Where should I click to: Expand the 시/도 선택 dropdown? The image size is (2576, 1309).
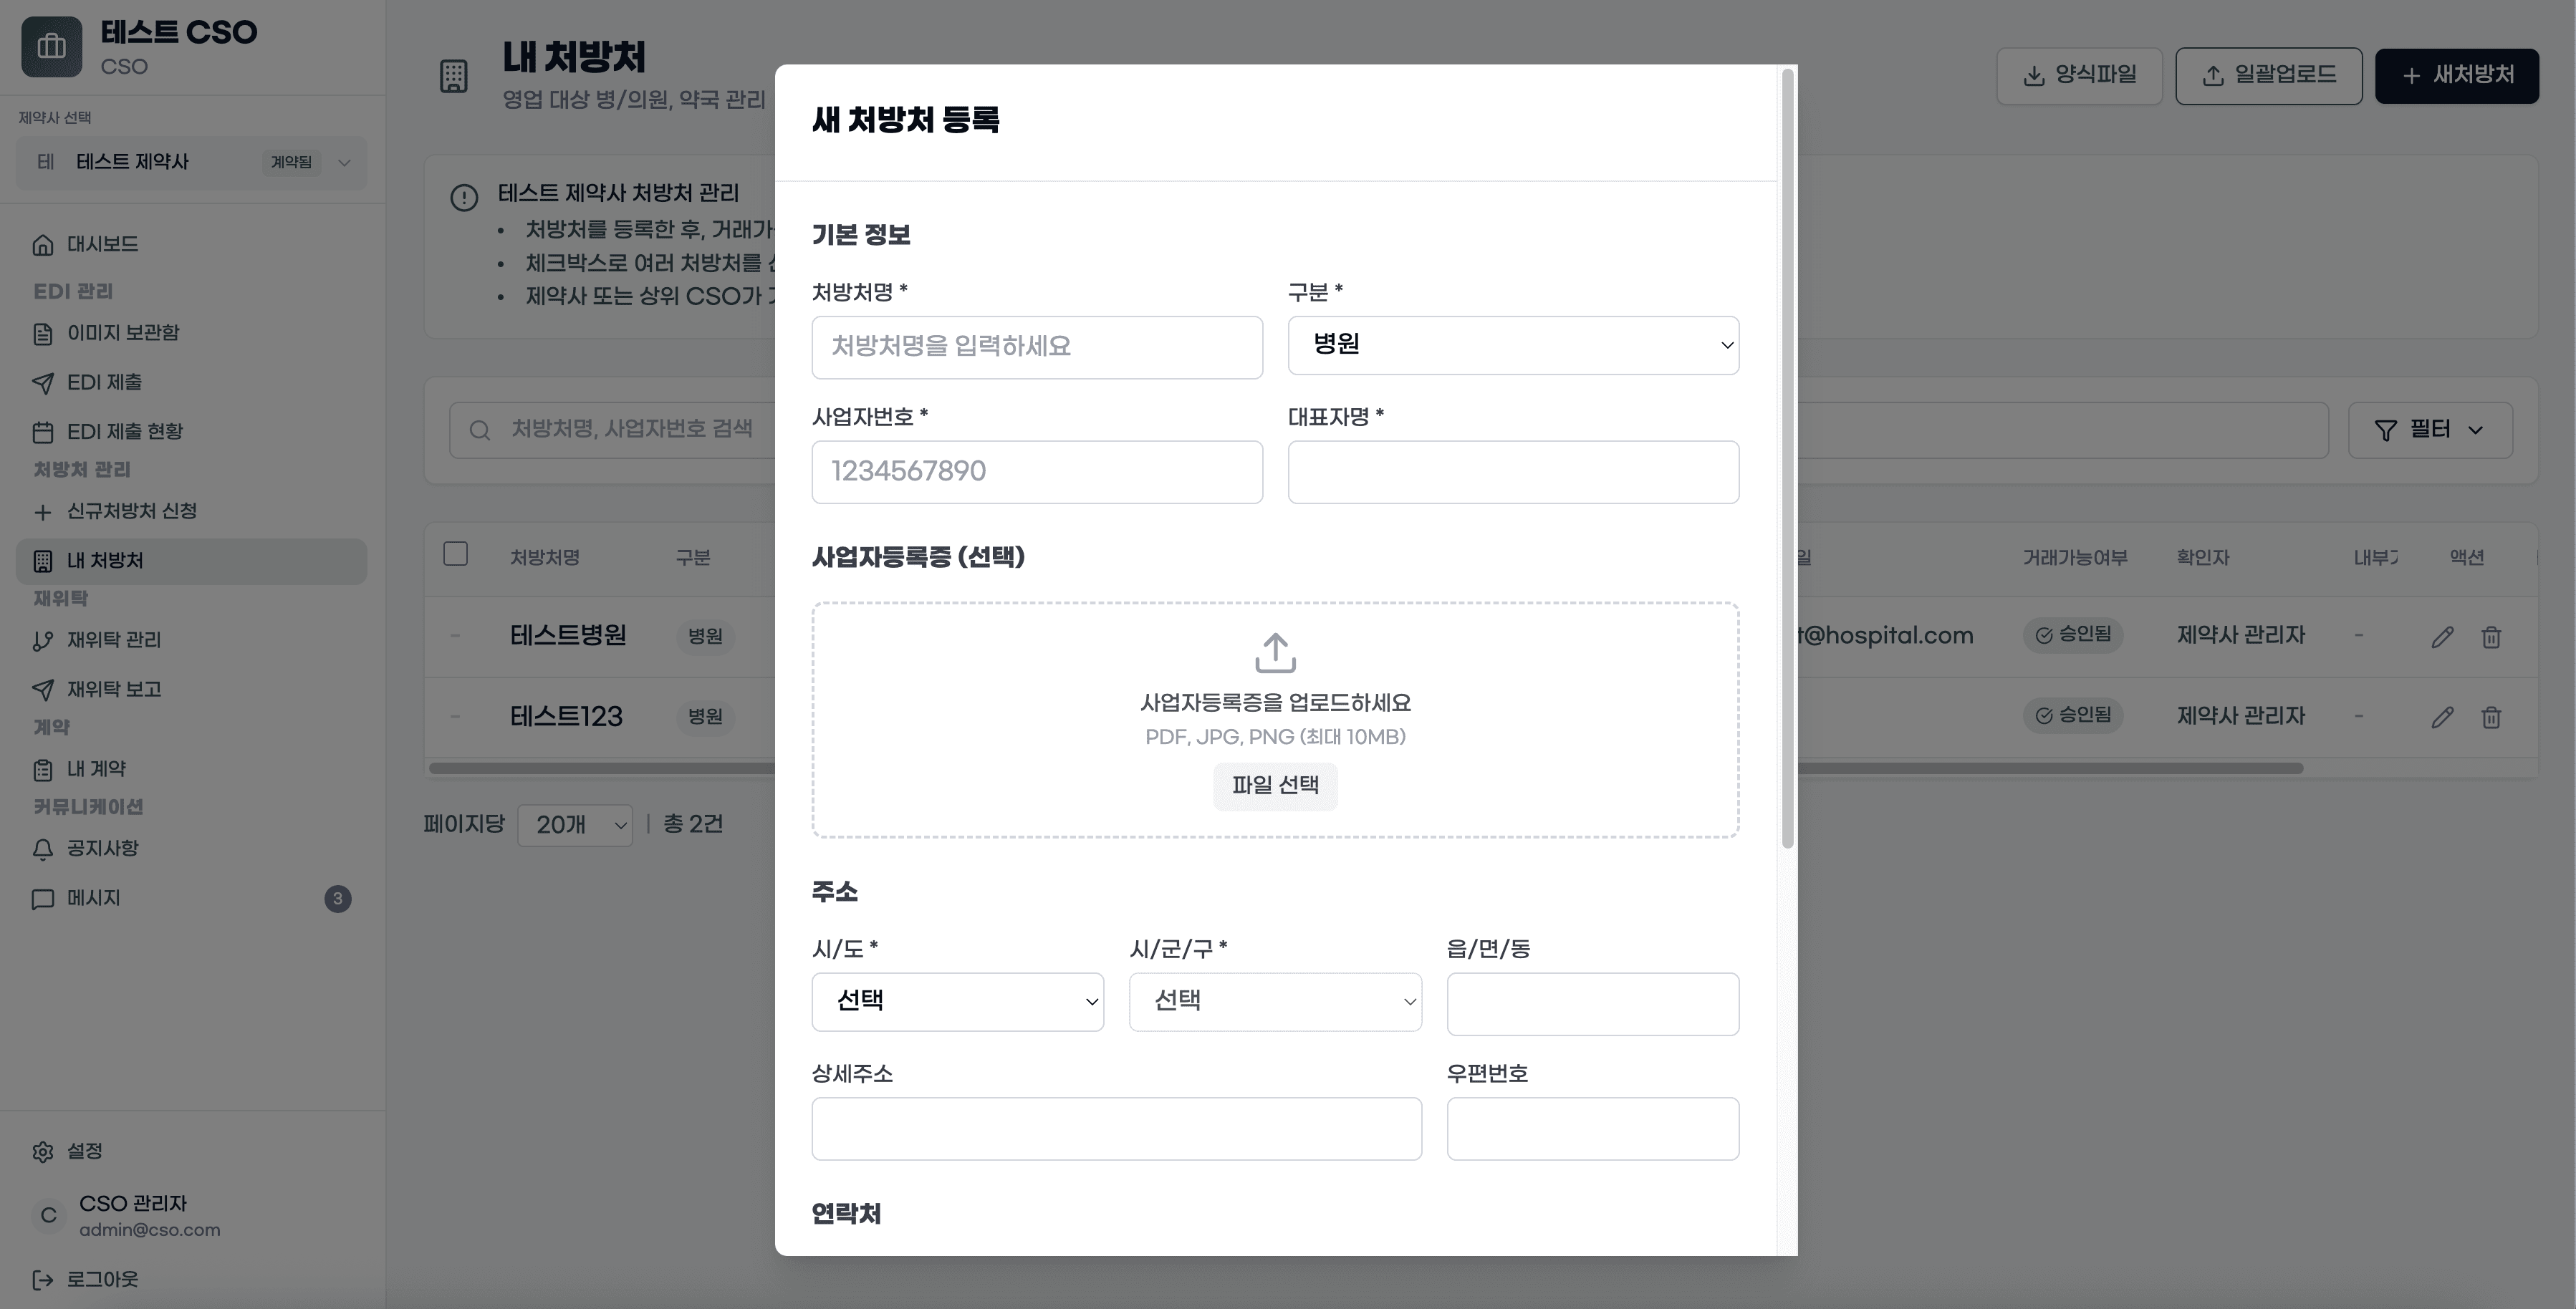(x=957, y=1002)
